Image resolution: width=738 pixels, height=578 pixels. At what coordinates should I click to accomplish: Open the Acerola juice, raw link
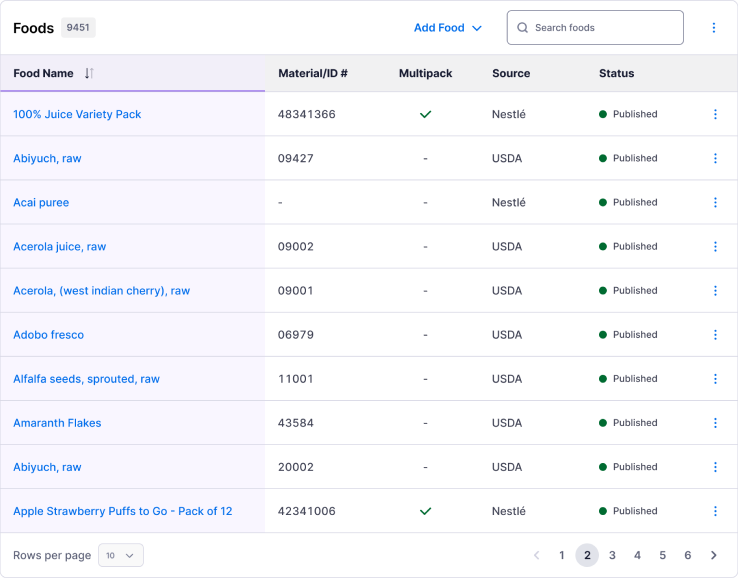pyautogui.click(x=59, y=247)
